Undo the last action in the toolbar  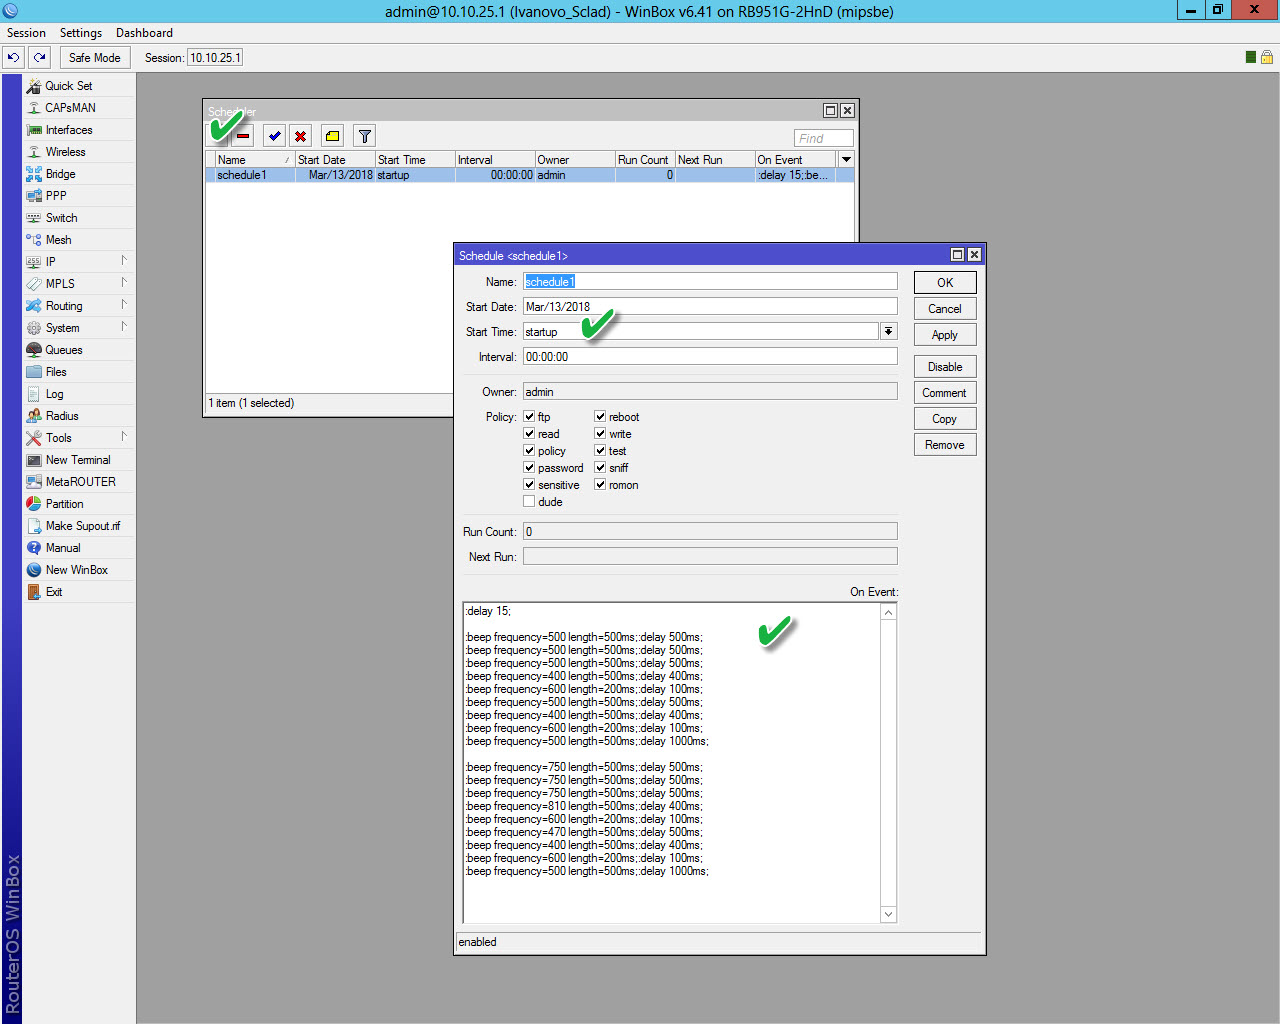[x=13, y=57]
